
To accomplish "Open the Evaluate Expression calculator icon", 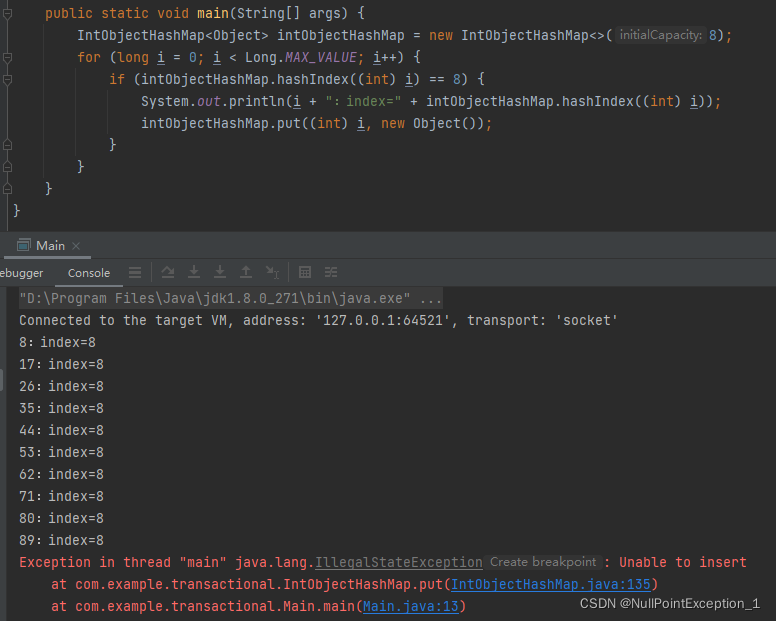I will click(x=305, y=272).
